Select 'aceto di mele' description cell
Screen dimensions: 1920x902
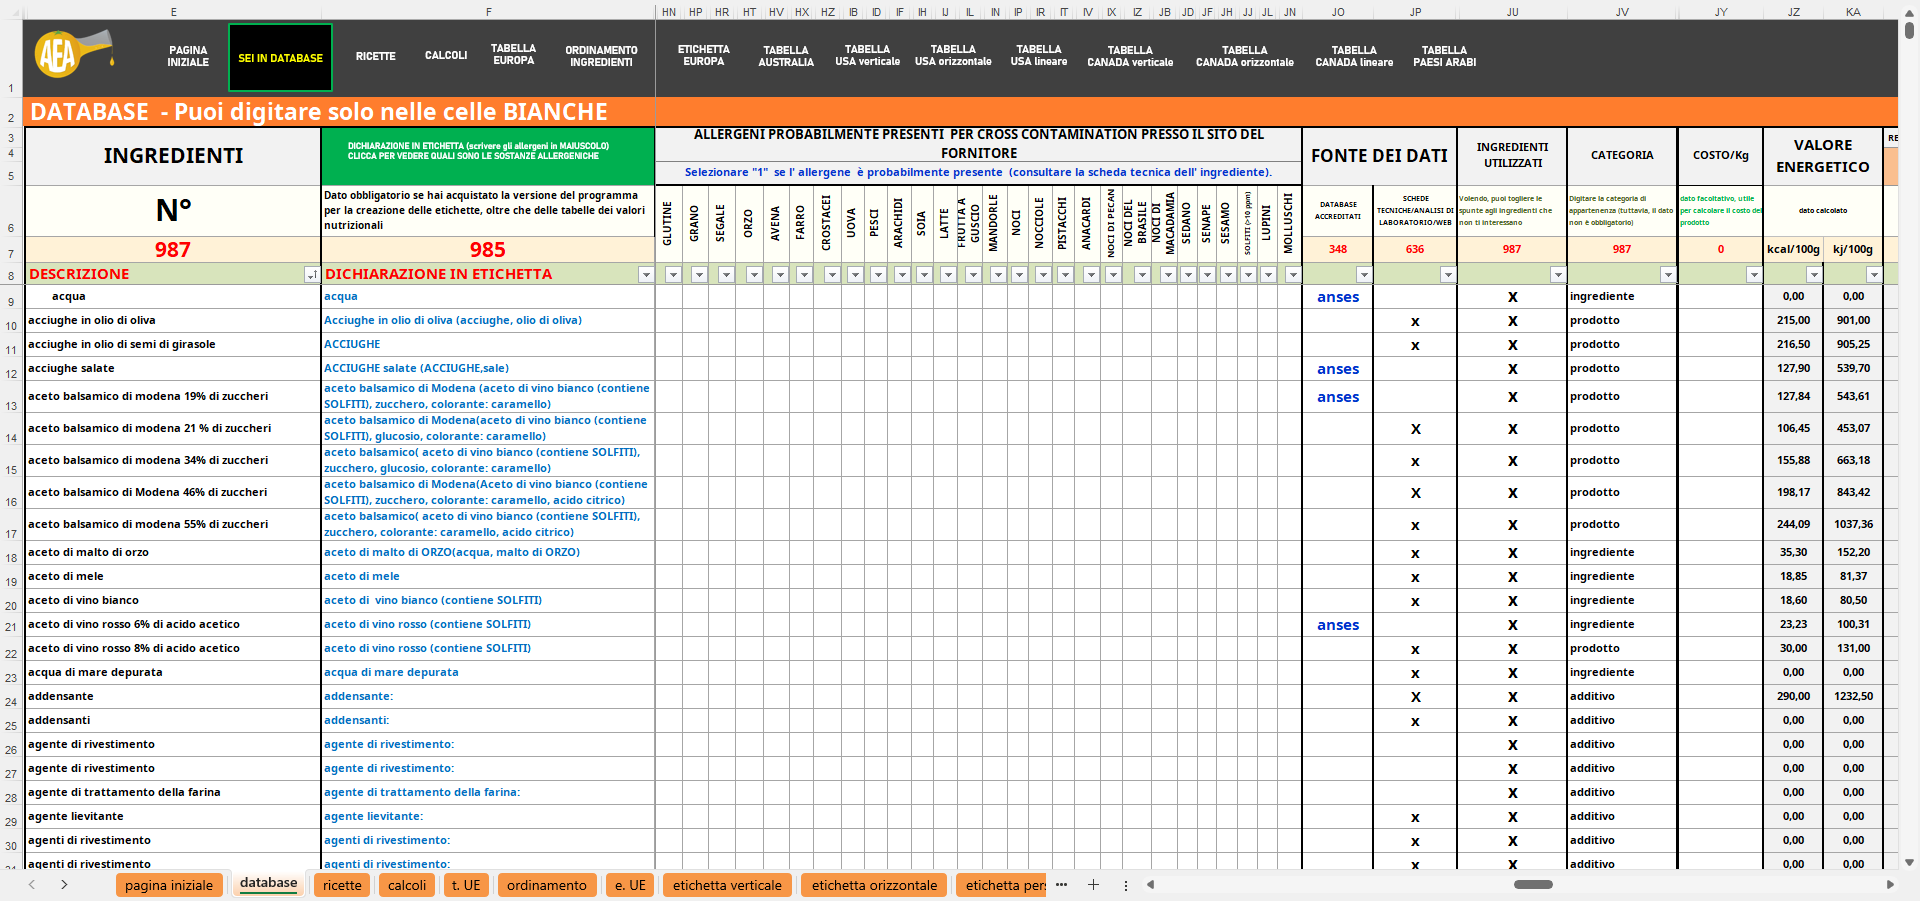172,577
